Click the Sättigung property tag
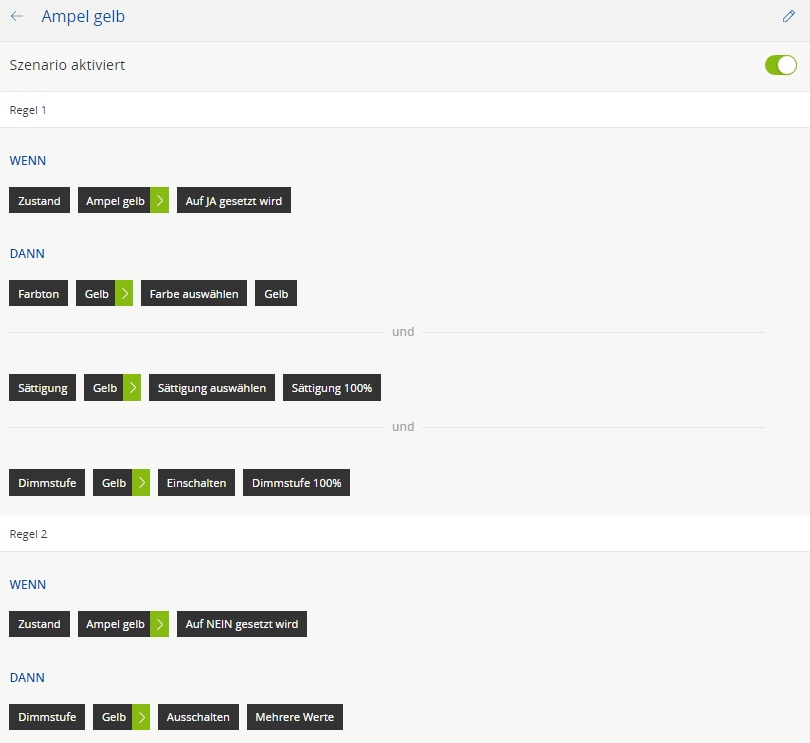Image resolution: width=810 pixels, height=743 pixels. pyautogui.click(x=43, y=388)
